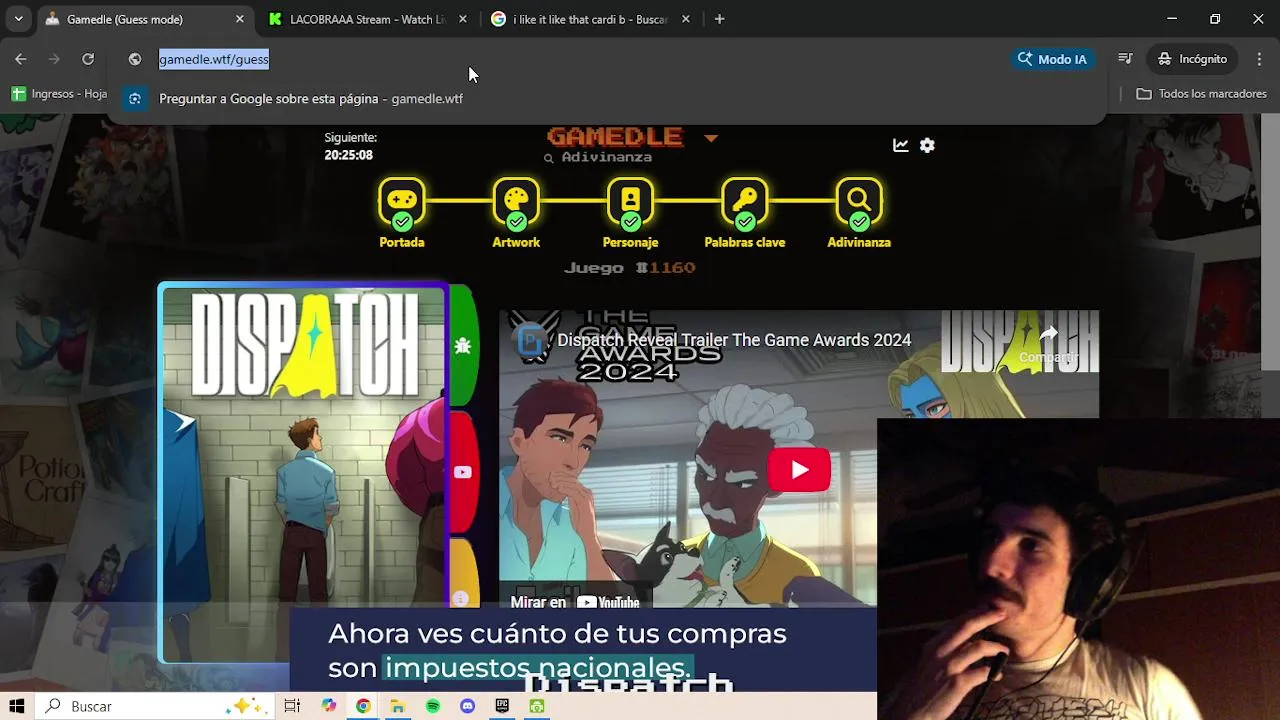This screenshot has height=720, width=1280.
Task: Close the Gamedle (Guess mode) tab
Action: click(x=240, y=19)
